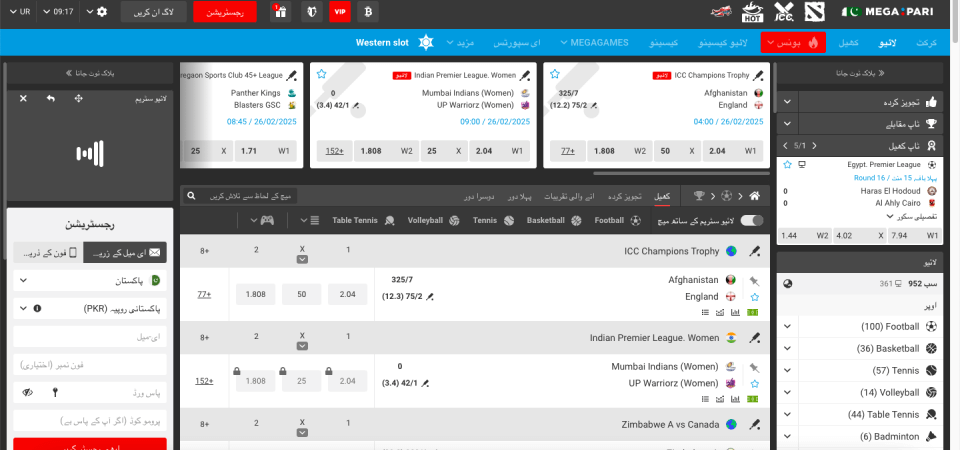Select register by email tab
This screenshot has height=450, width=960.
pos(127,254)
